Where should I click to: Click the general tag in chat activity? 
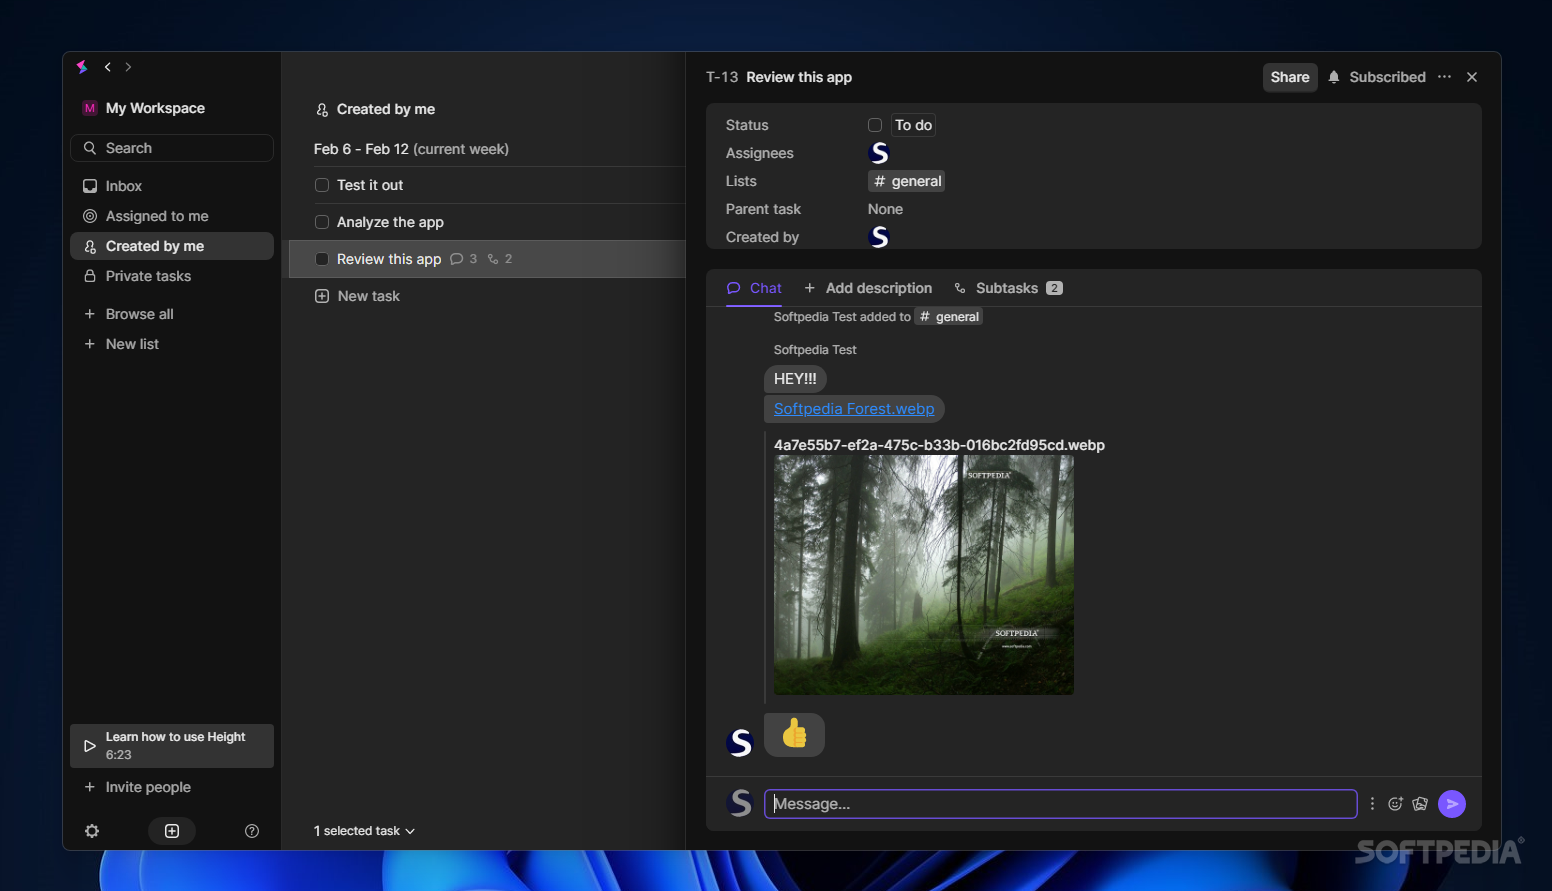click(949, 317)
